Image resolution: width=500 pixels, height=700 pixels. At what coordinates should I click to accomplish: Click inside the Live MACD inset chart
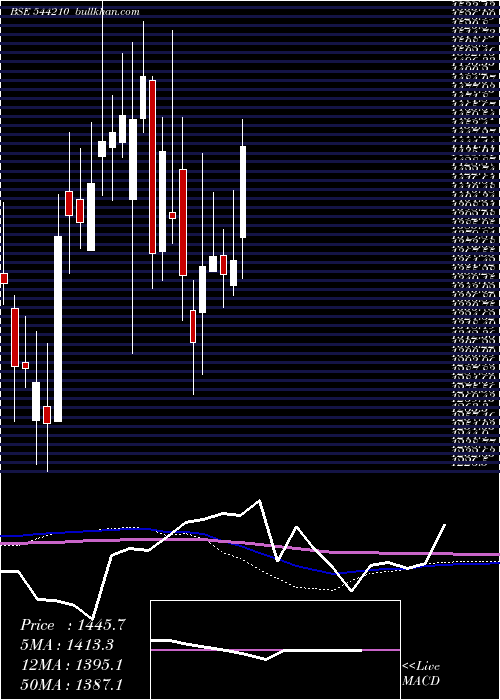click(275, 650)
